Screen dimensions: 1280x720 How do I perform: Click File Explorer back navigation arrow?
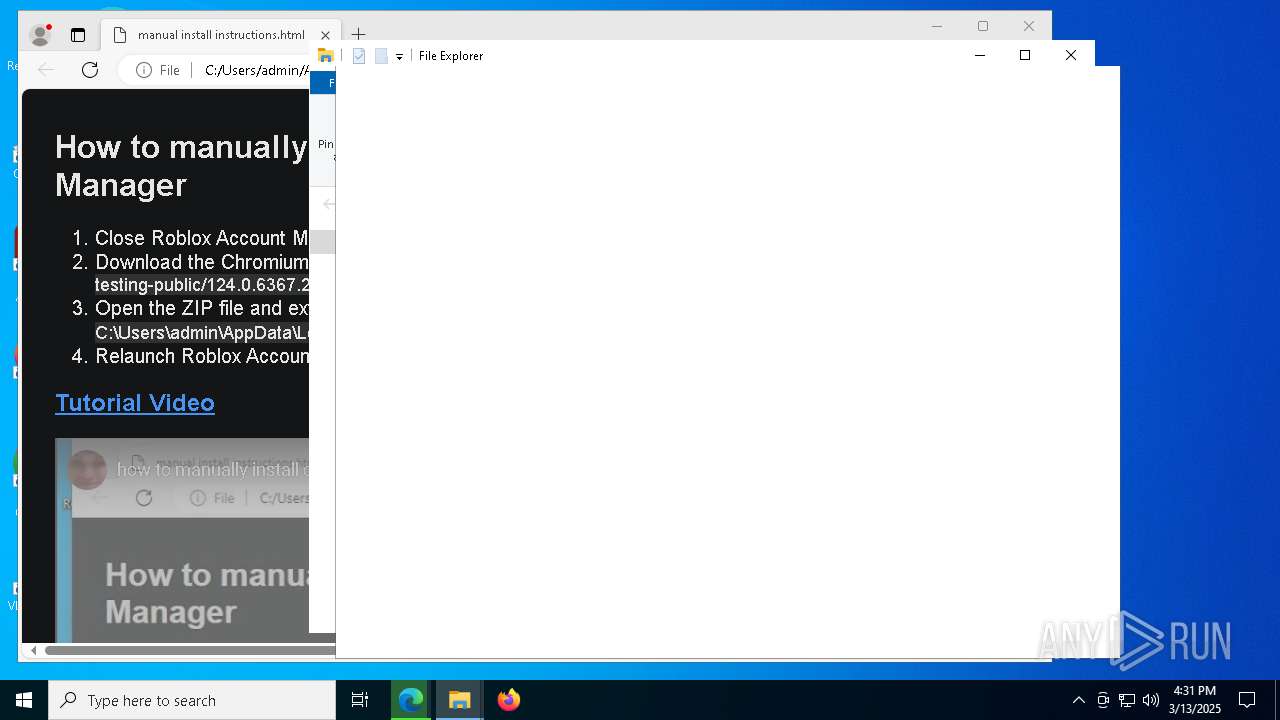tap(329, 204)
